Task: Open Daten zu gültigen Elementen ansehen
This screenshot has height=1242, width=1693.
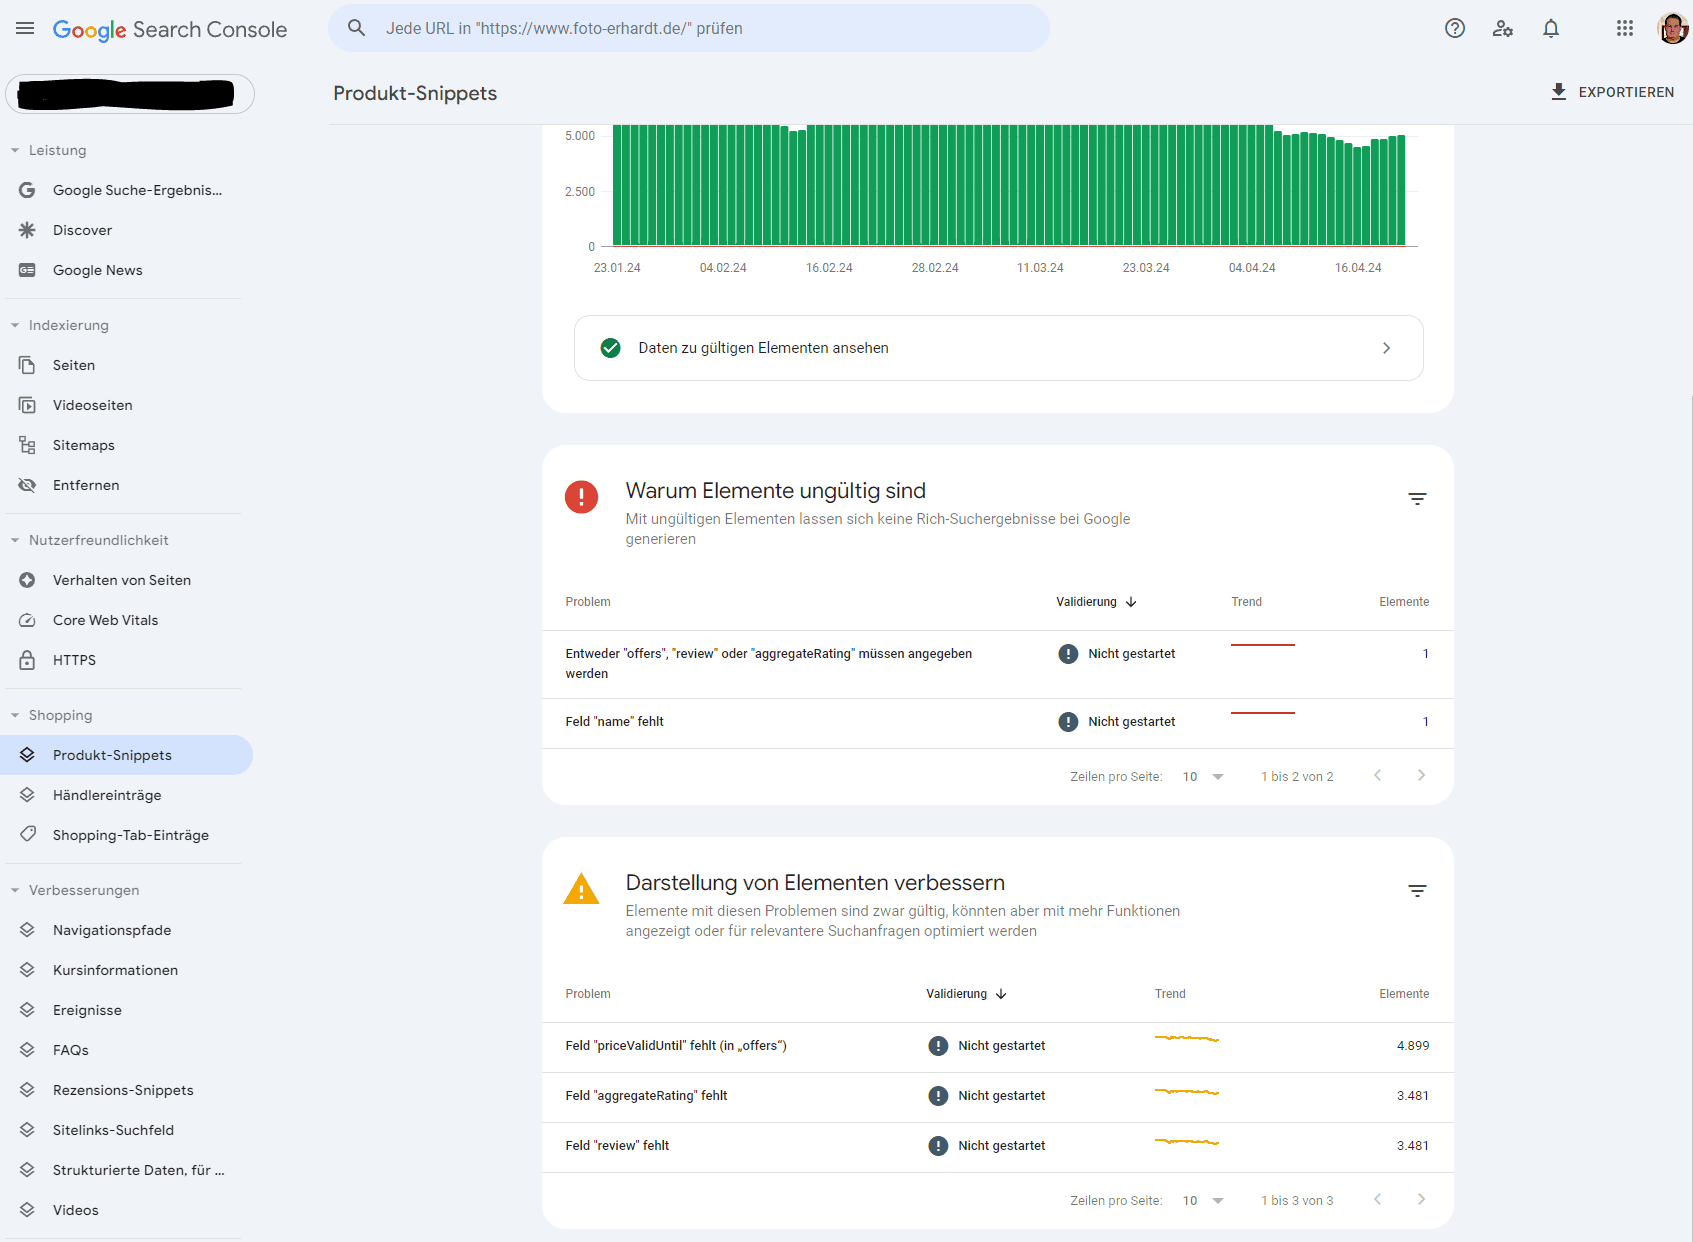Action: (998, 348)
